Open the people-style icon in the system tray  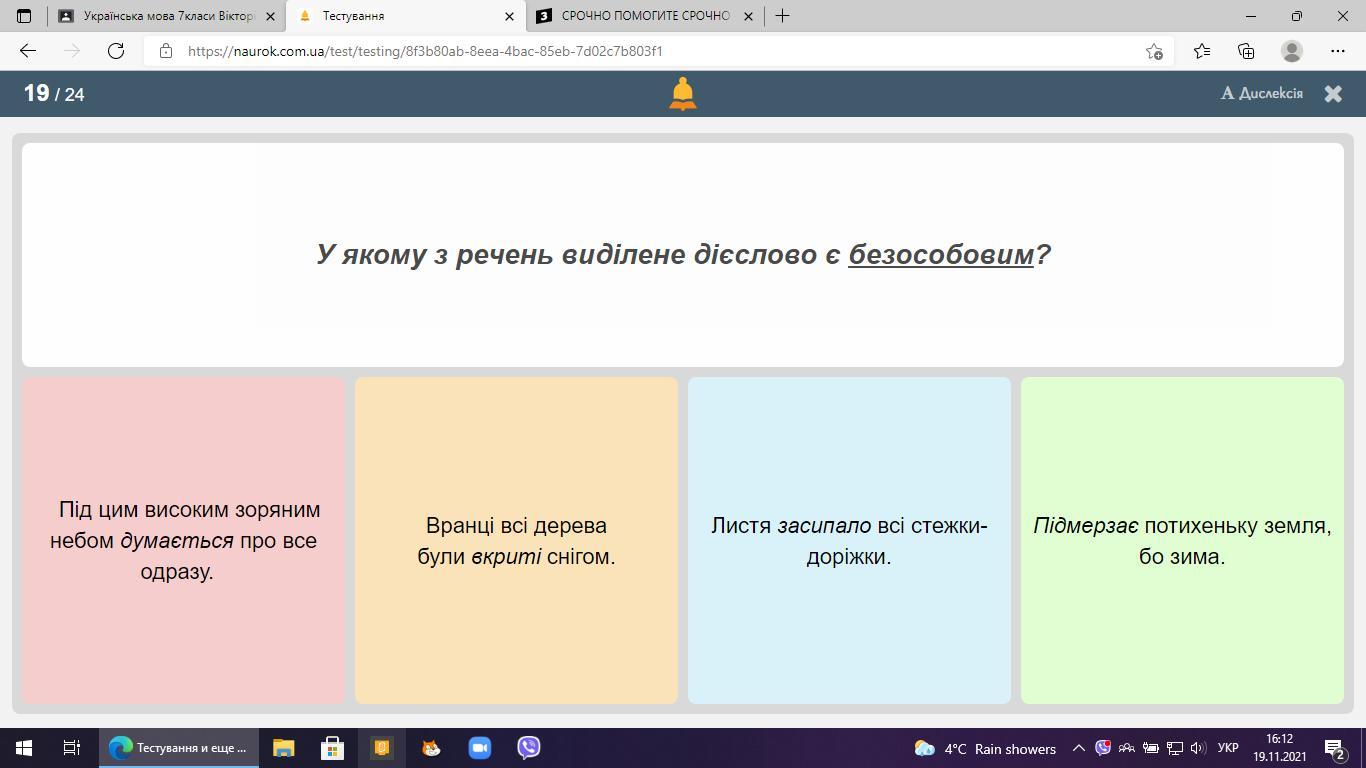[x=1127, y=748]
